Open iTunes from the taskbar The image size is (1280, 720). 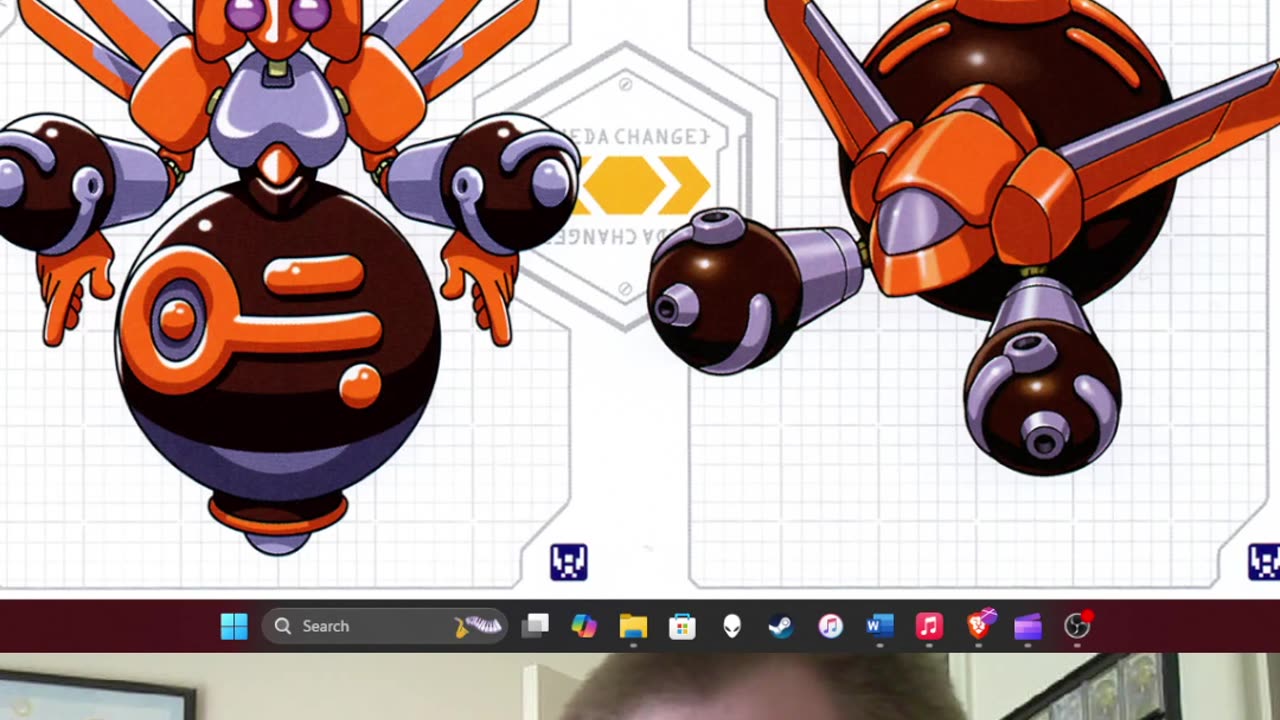(830, 626)
